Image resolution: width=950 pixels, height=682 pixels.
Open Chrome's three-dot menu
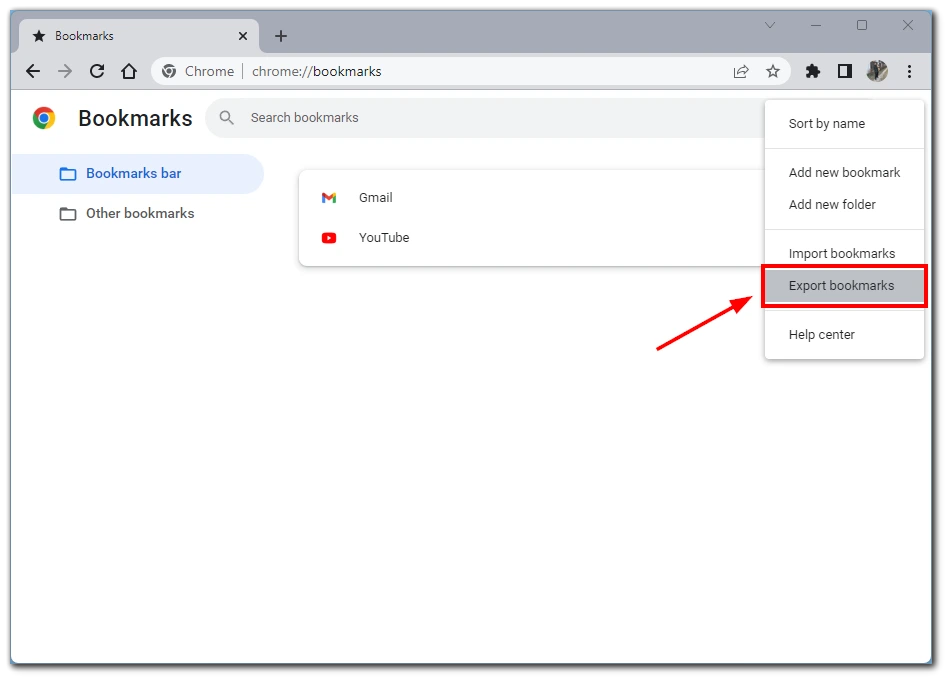909,71
